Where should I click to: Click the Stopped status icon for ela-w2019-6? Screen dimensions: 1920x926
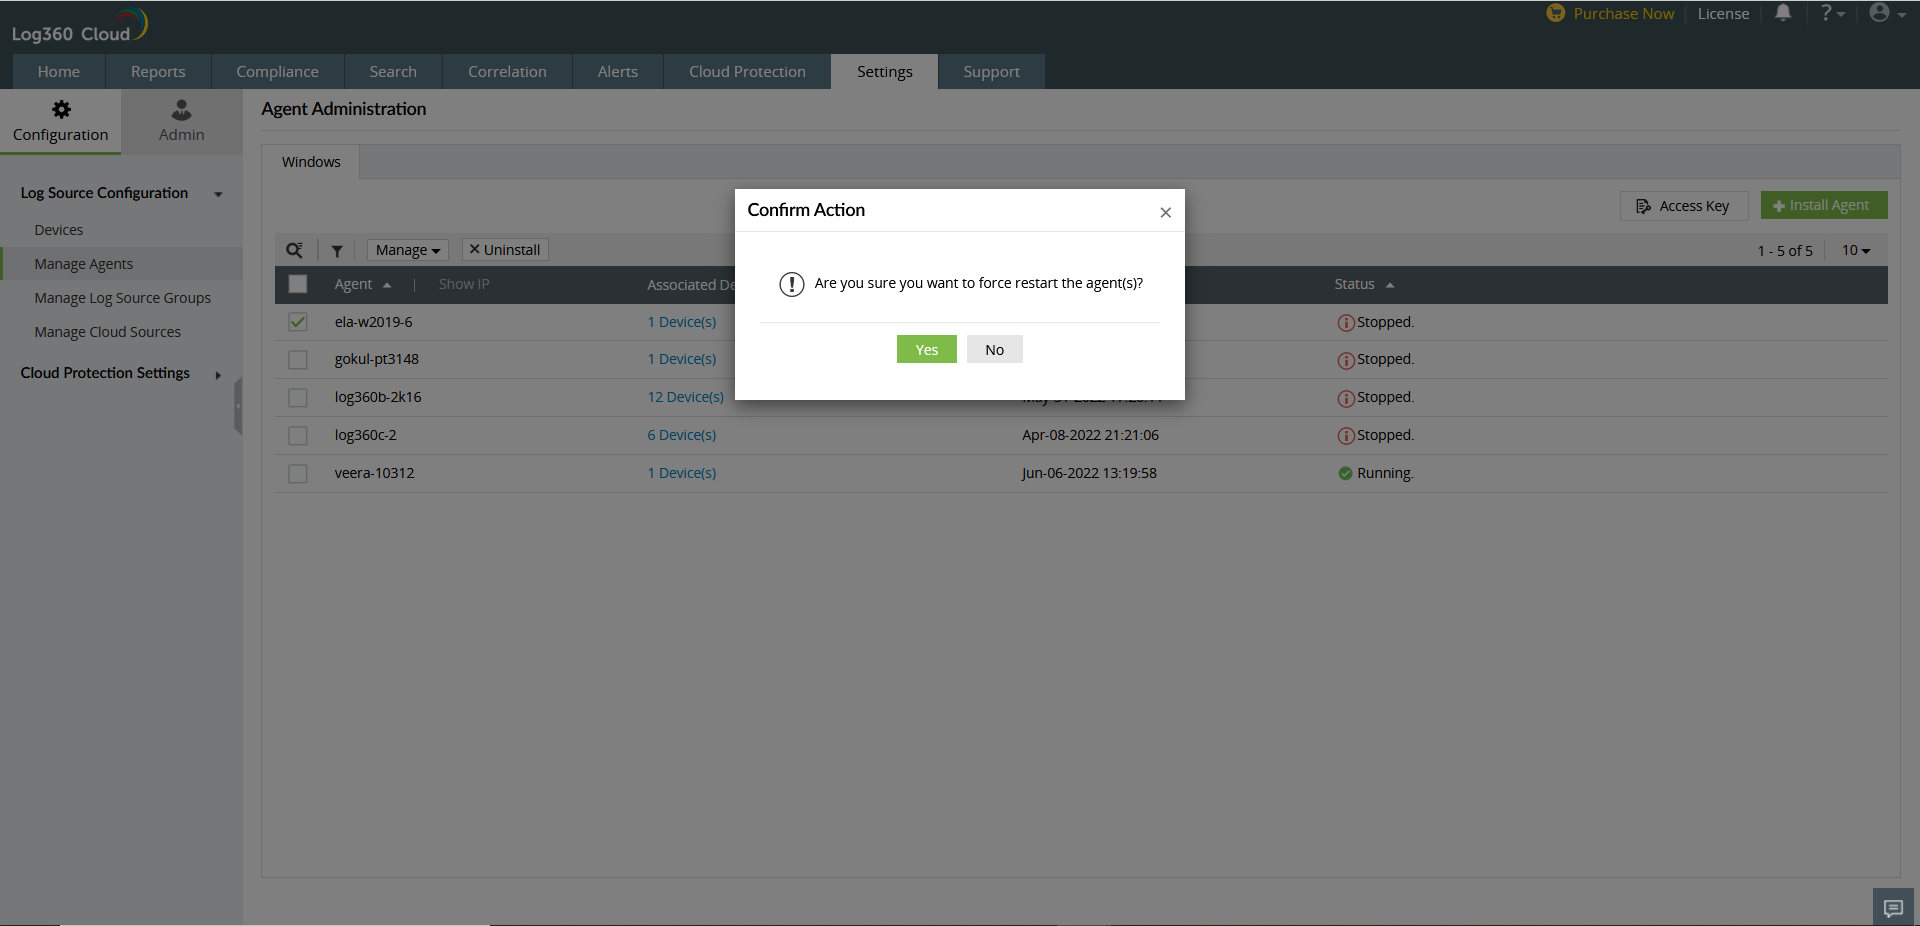click(1346, 323)
